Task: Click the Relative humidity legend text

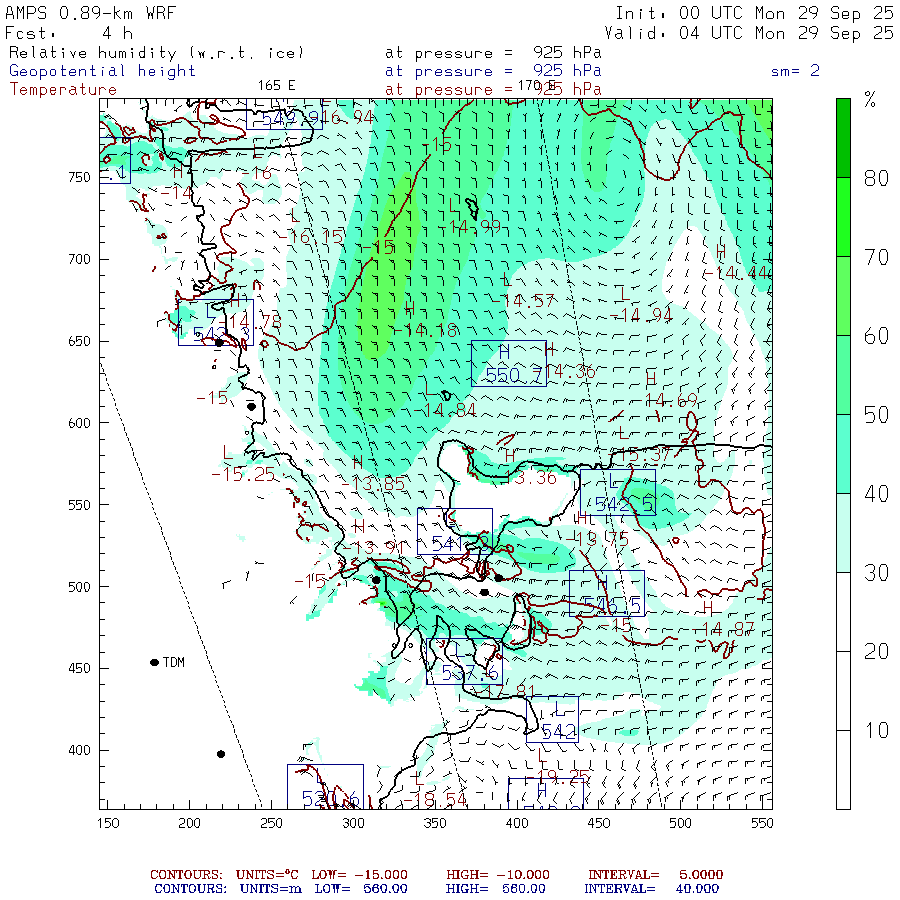Action: tap(156, 53)
